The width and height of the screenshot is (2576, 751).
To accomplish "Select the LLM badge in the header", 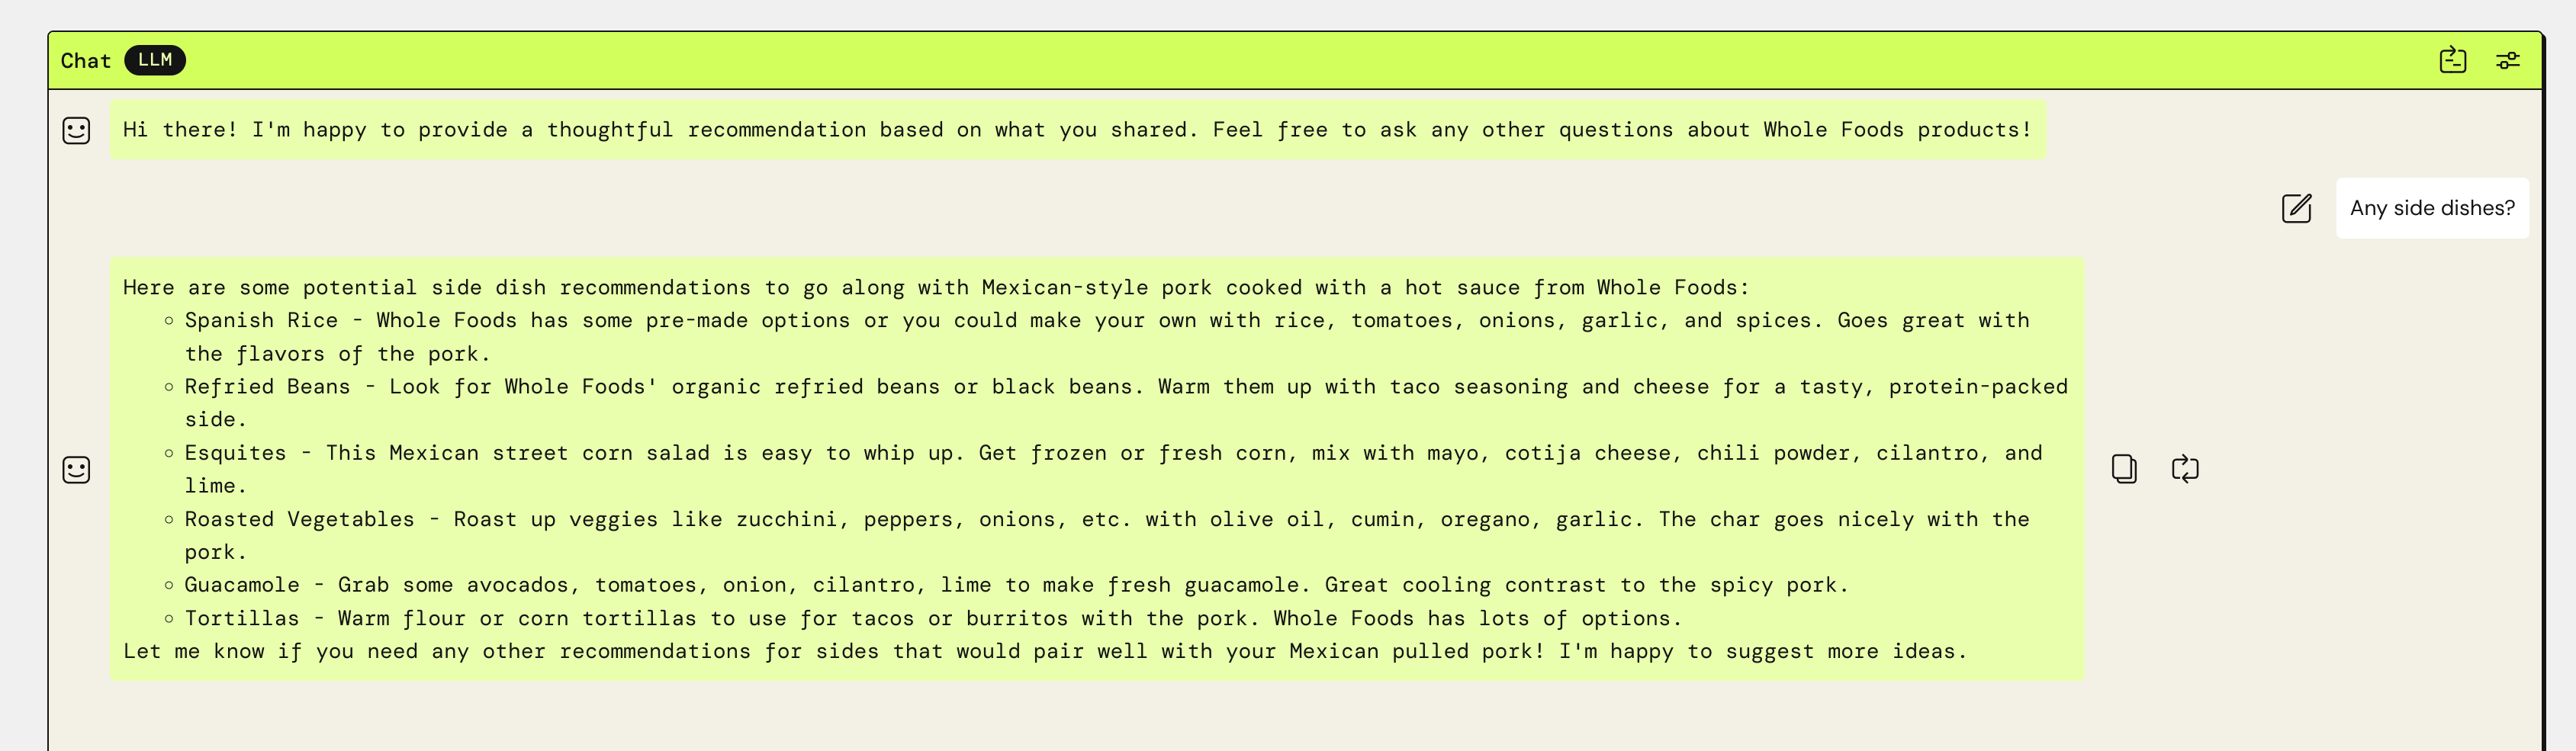I will tap(155, 60).
